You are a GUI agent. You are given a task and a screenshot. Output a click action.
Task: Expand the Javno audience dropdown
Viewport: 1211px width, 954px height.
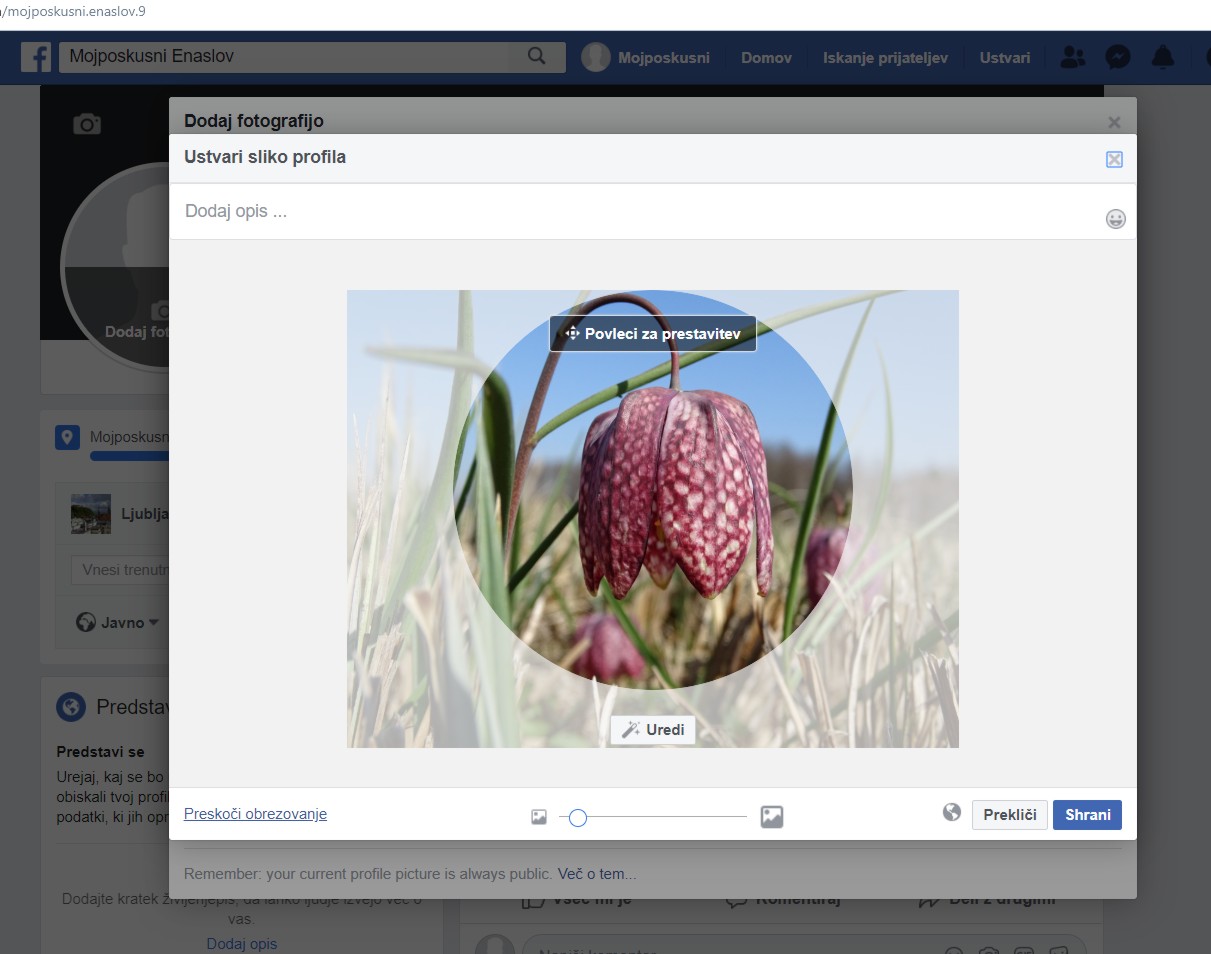(118, 622)
